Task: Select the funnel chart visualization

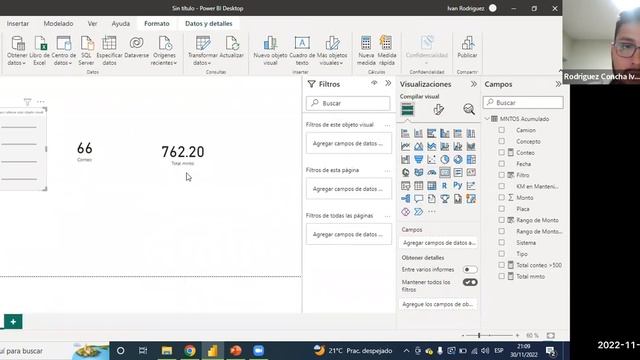Action: 418,159
